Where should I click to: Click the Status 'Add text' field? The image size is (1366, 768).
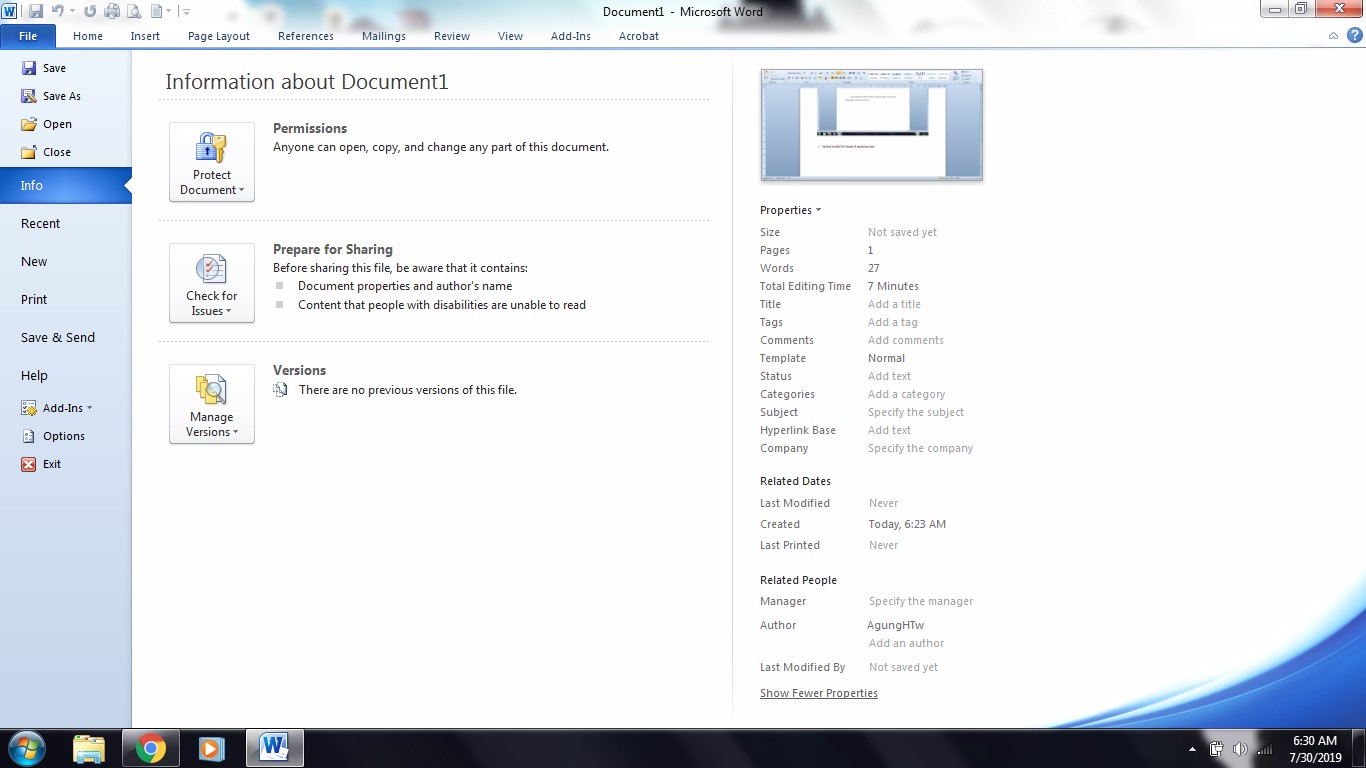pos(889,376)
